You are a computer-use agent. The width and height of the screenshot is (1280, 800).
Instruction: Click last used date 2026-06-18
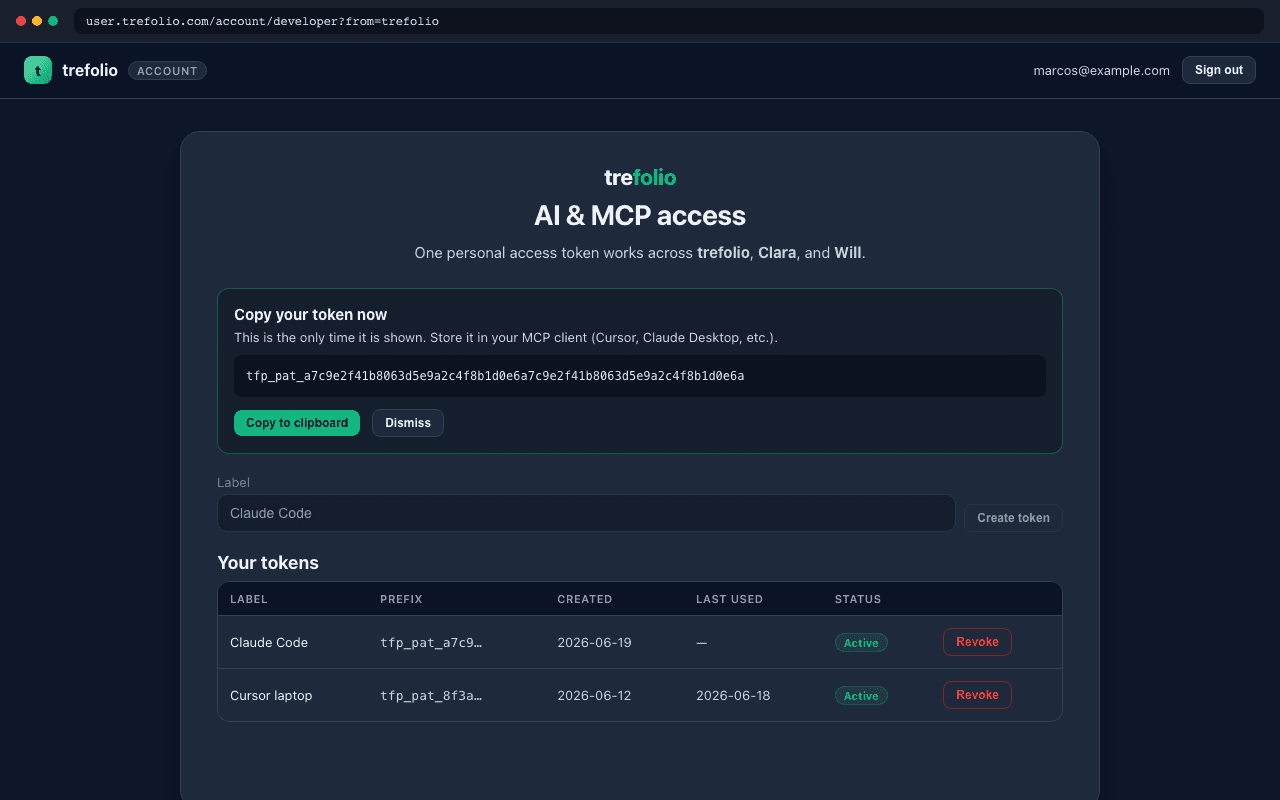coord(733,695)
